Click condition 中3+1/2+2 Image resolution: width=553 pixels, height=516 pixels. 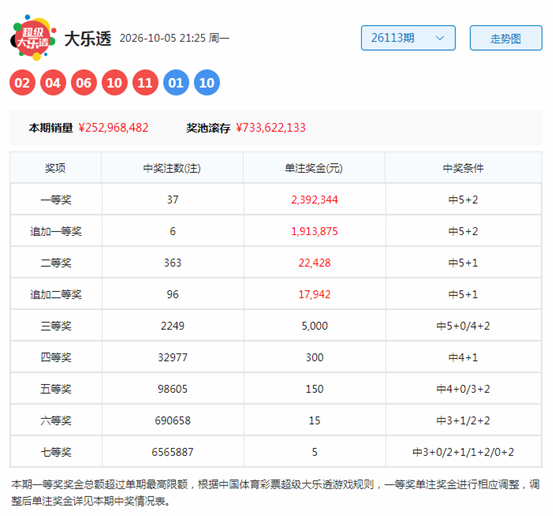point(463,421)
